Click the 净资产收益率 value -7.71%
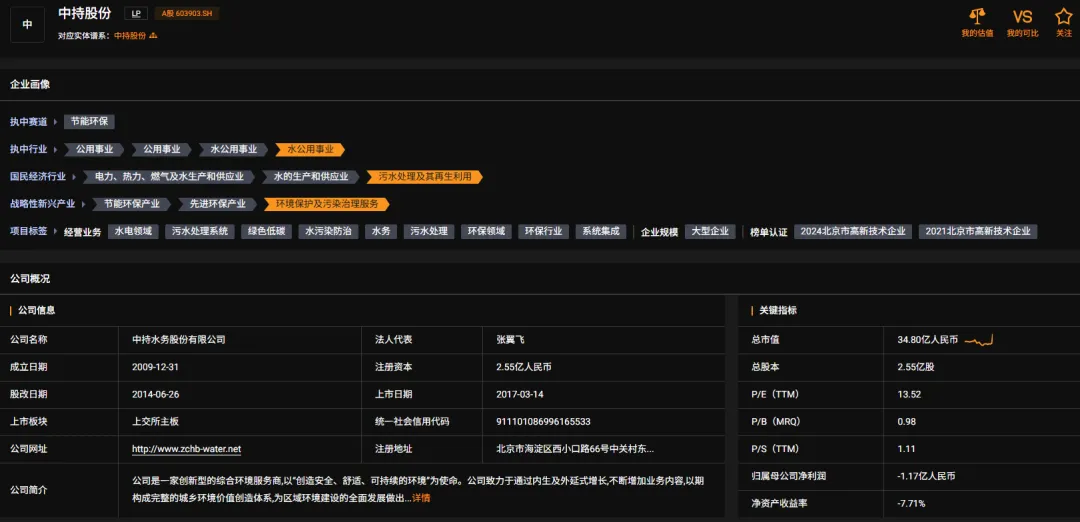 (x=911, y=503)
